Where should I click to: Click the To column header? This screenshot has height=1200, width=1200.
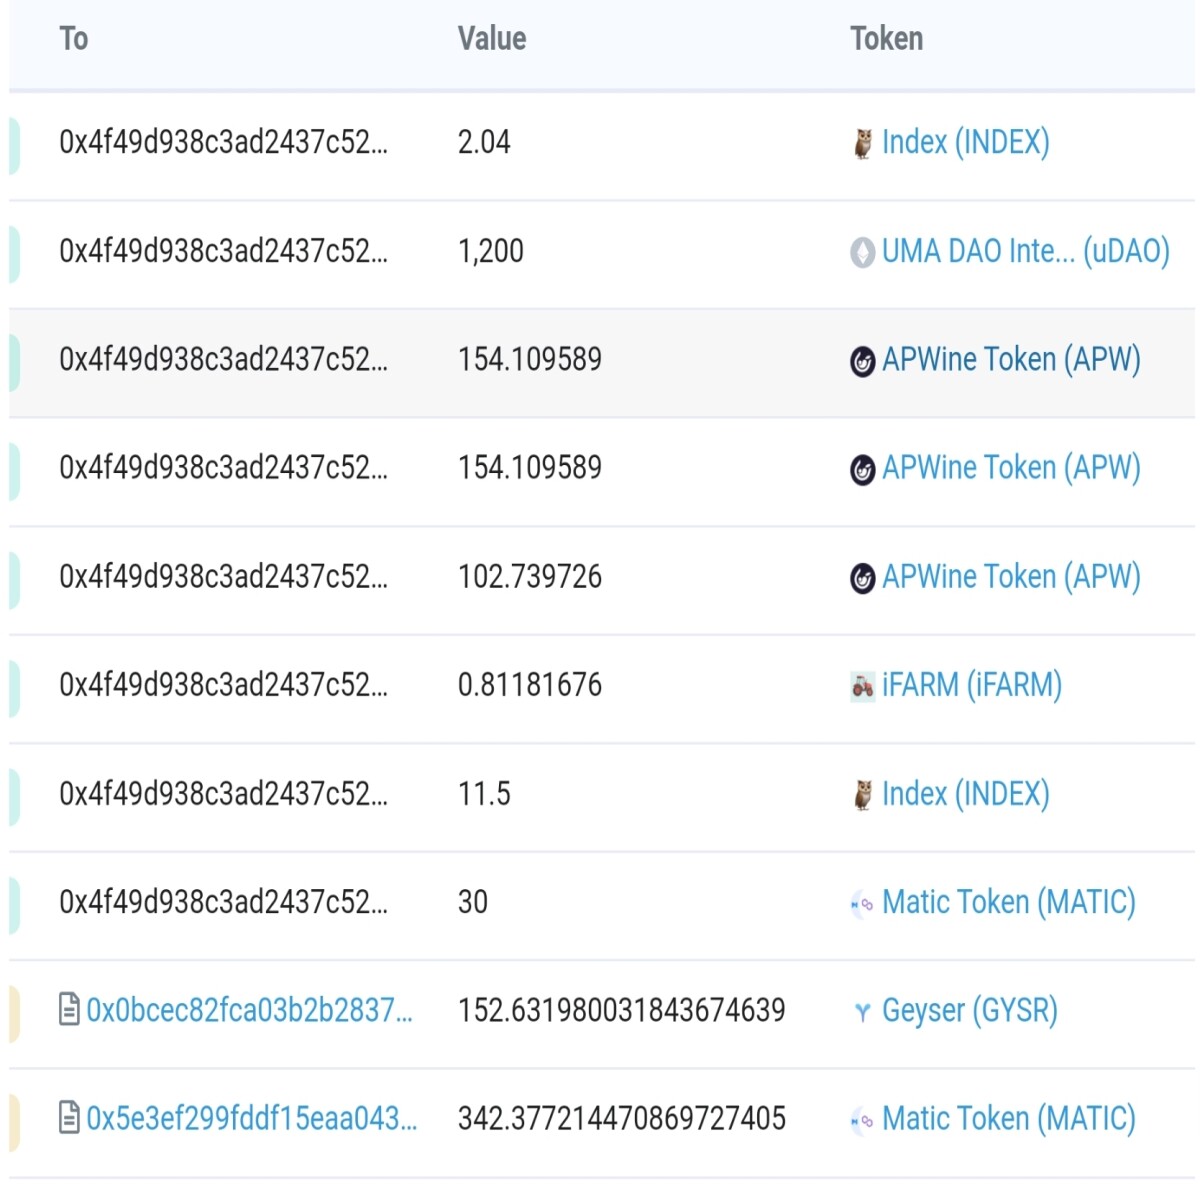click(73, 39)
